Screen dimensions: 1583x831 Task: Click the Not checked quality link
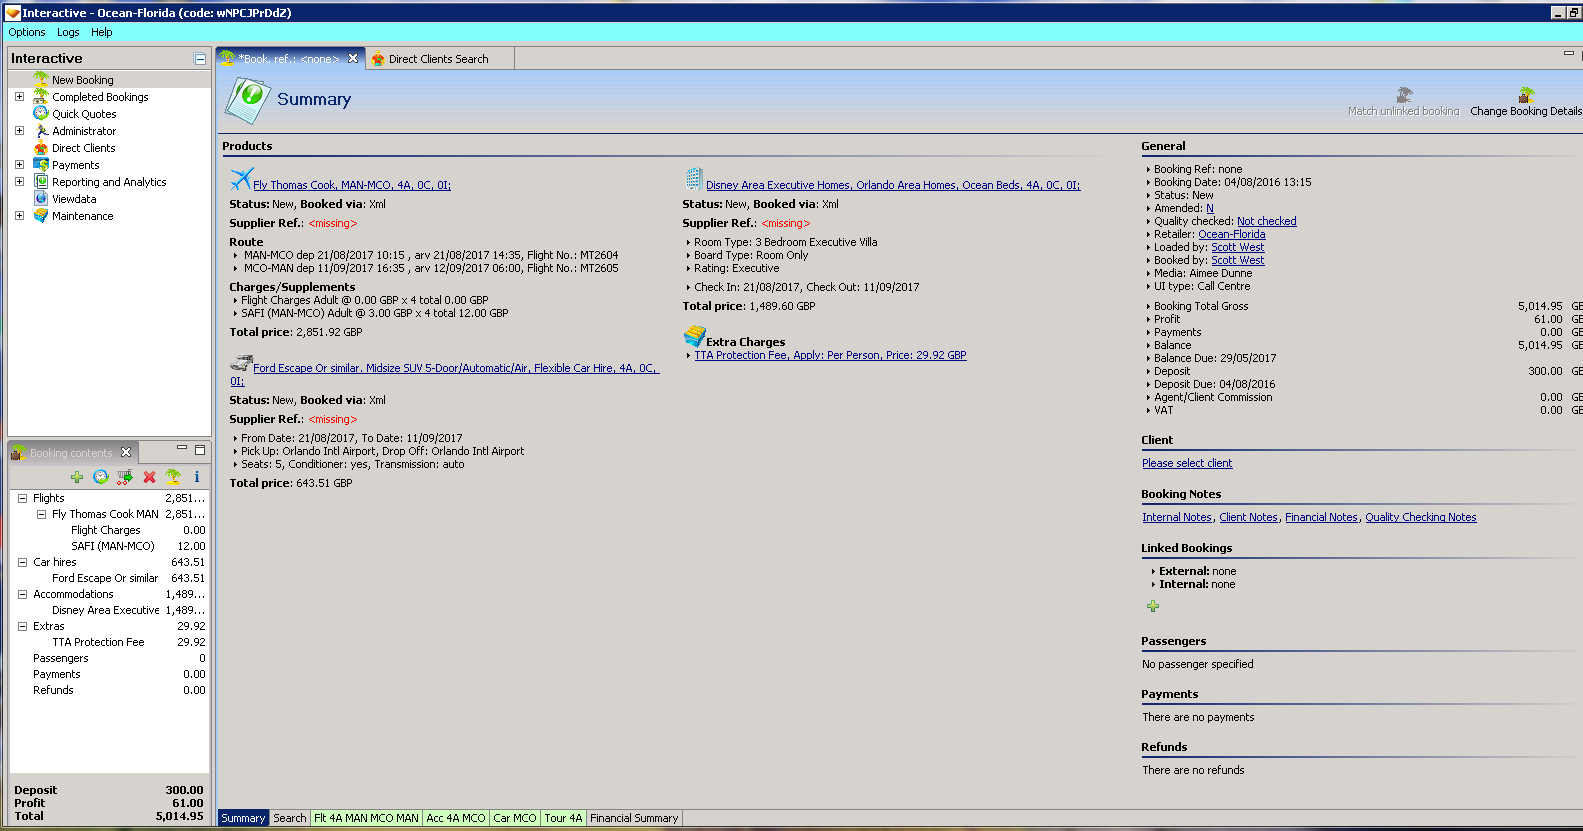(x=1267, y=221)
